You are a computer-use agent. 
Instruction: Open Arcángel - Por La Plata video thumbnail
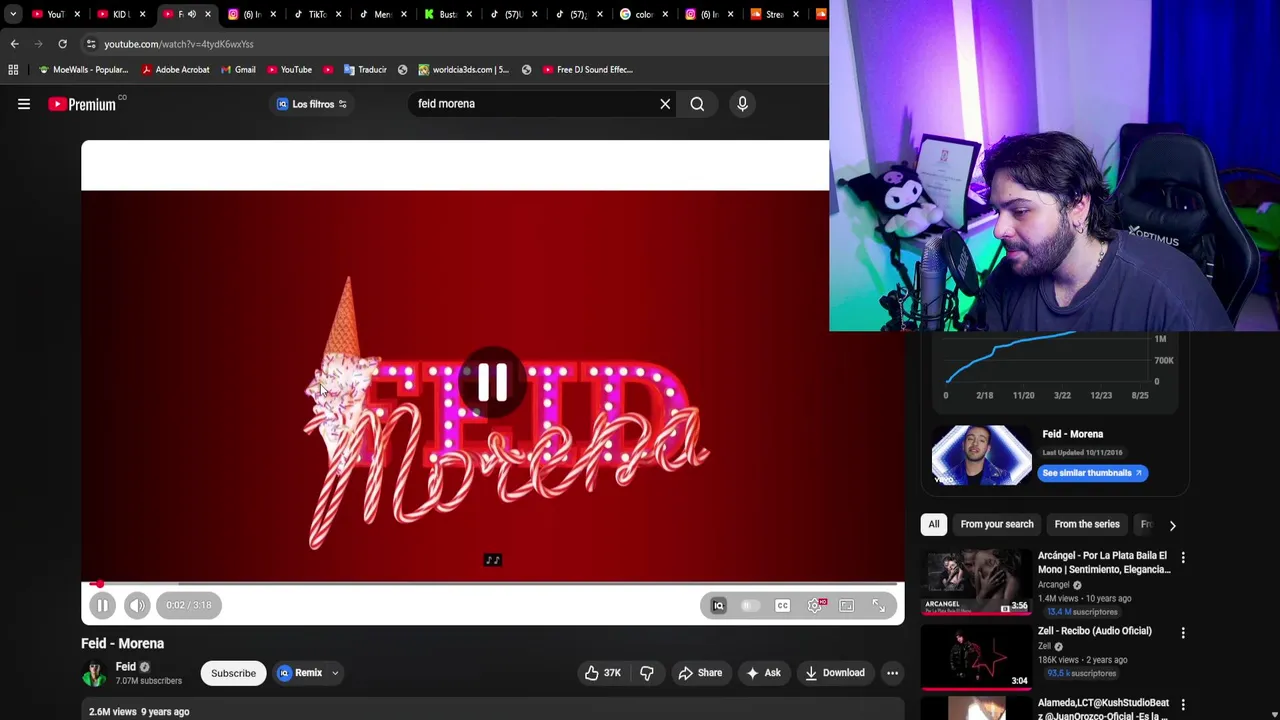tap(976, 581)
